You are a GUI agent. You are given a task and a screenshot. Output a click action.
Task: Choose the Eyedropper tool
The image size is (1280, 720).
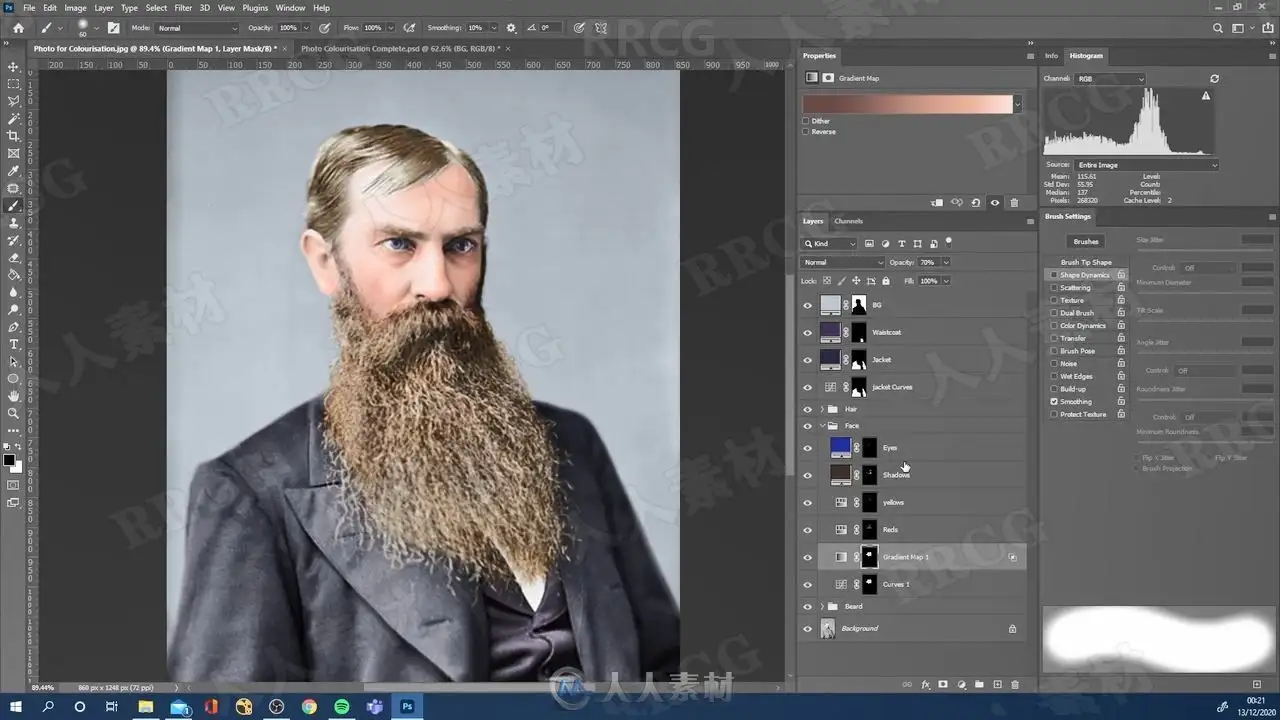click(x=14, y=171)
